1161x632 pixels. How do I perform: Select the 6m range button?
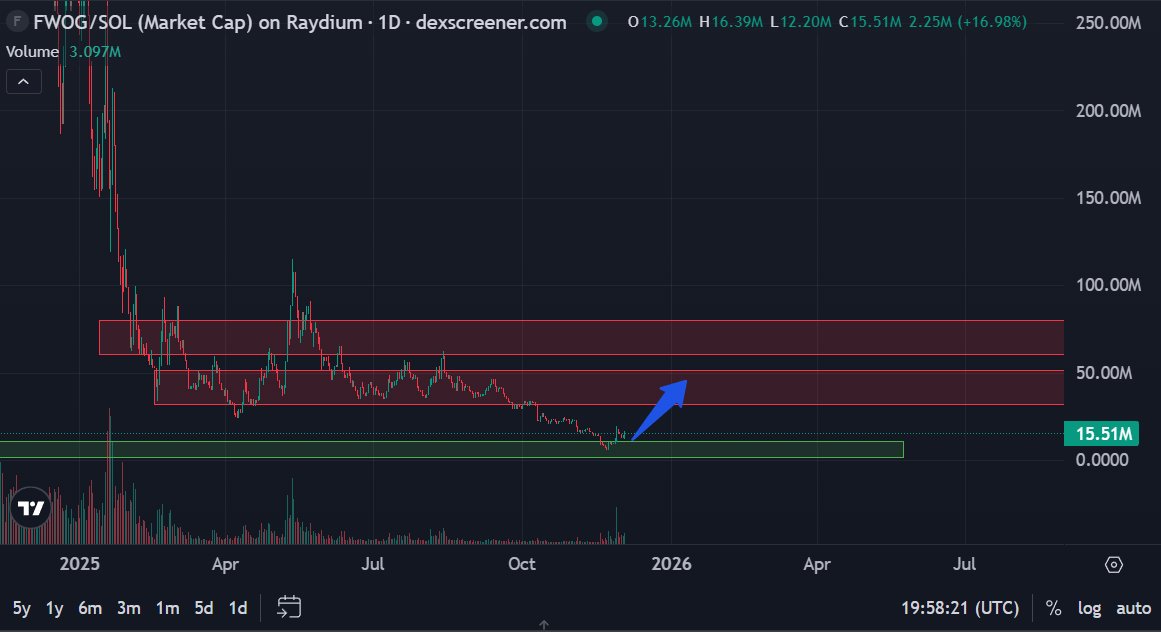click(90, 607)
